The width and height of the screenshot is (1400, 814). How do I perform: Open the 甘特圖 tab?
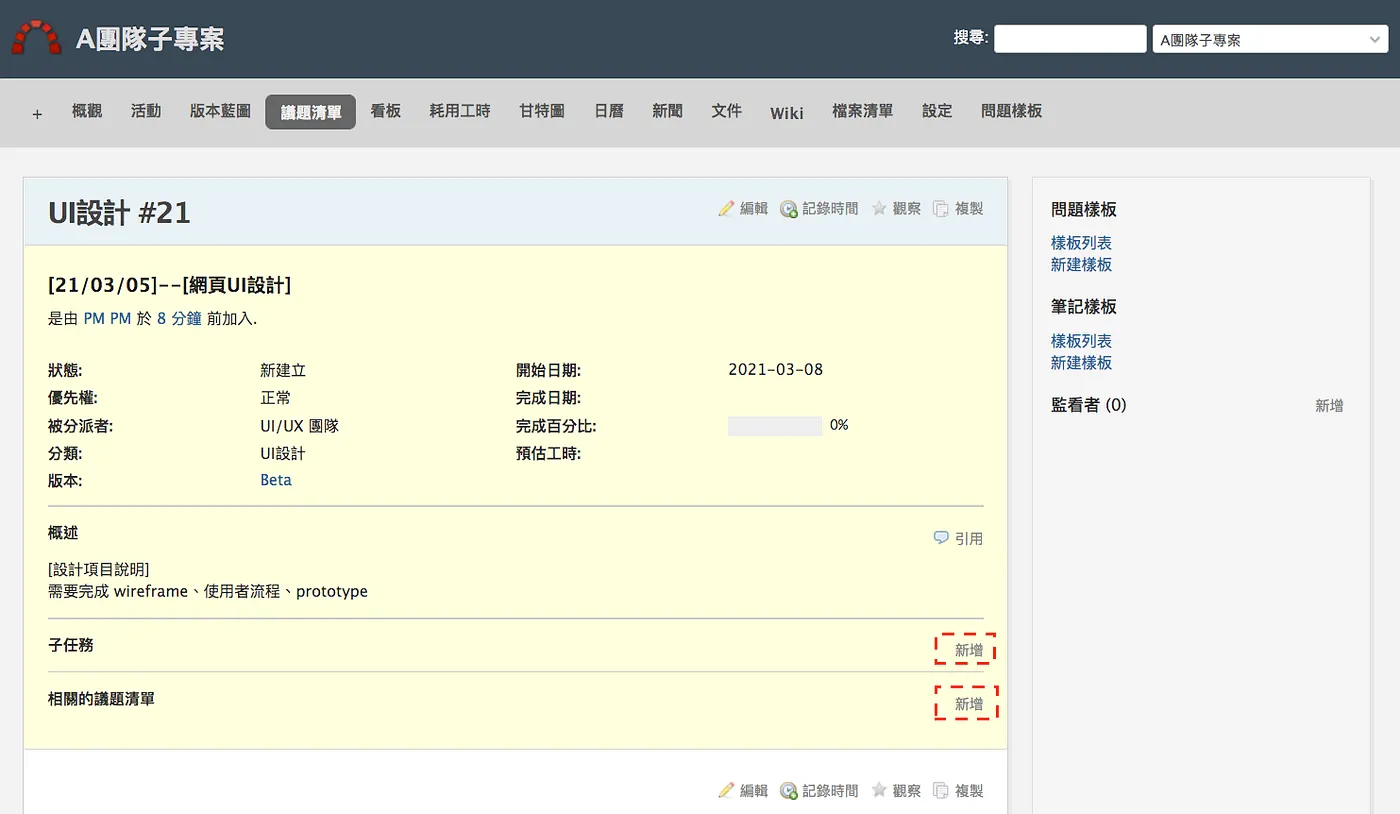coord(542,111)
